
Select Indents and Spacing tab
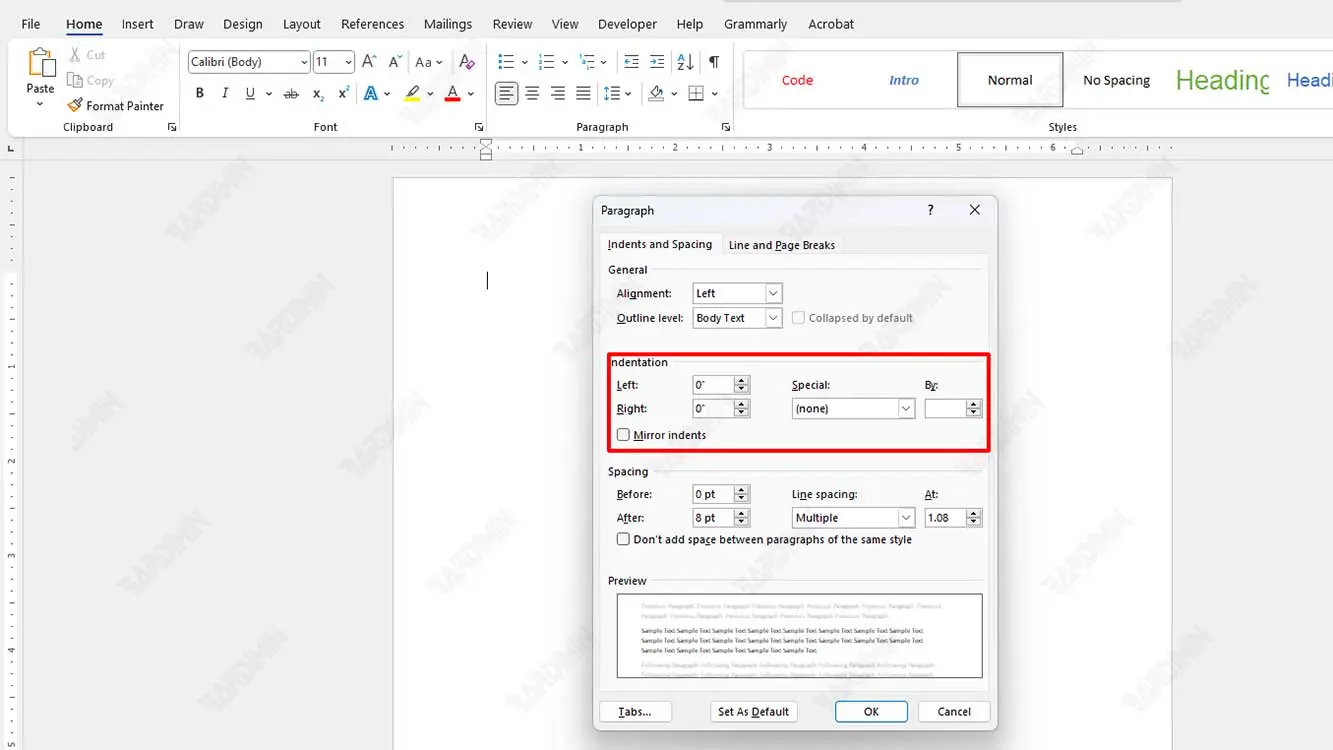pos(660,244)
